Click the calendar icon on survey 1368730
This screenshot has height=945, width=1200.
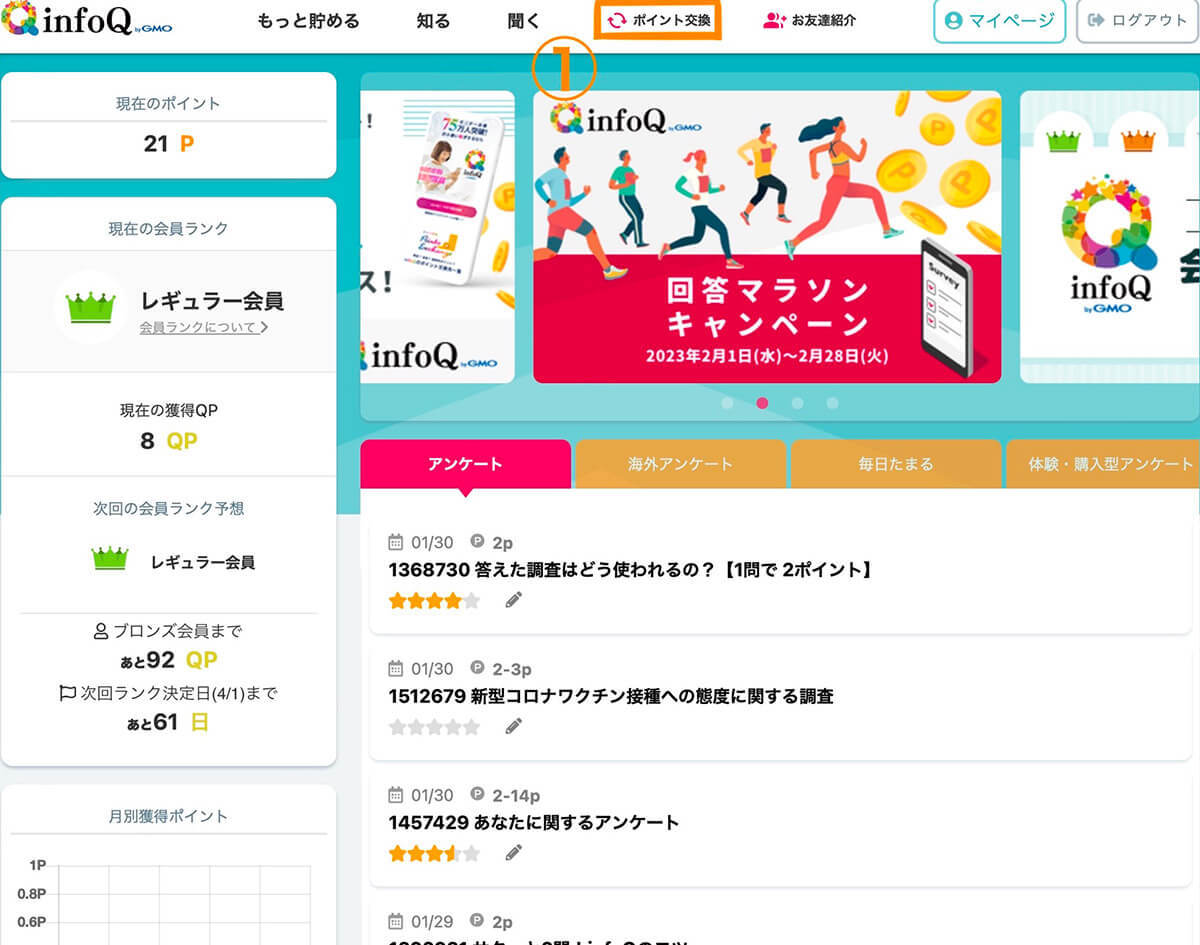[396, 542]
